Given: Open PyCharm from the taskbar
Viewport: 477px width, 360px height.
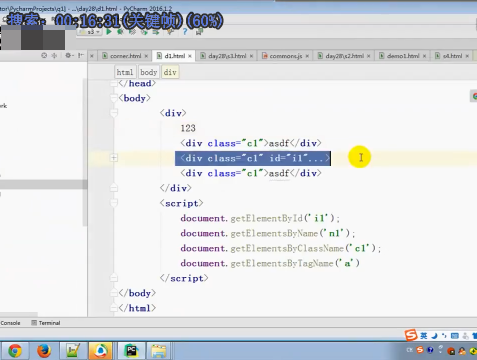Looking at the screenshot, I should pyautogui.click(x=131, y=351).
